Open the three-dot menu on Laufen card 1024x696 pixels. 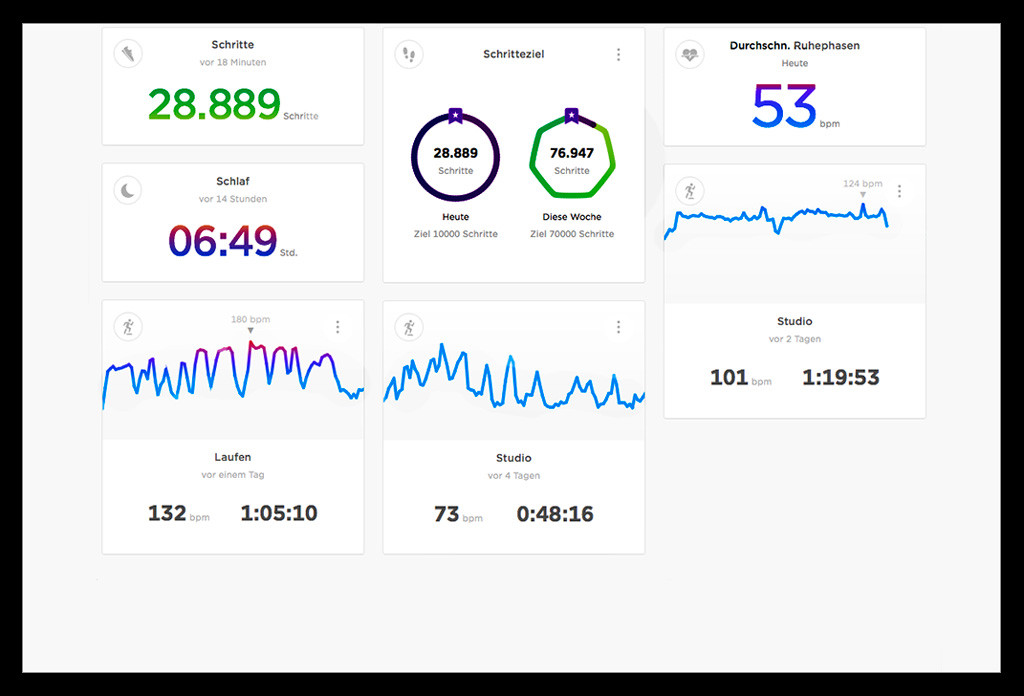[338, 327]
